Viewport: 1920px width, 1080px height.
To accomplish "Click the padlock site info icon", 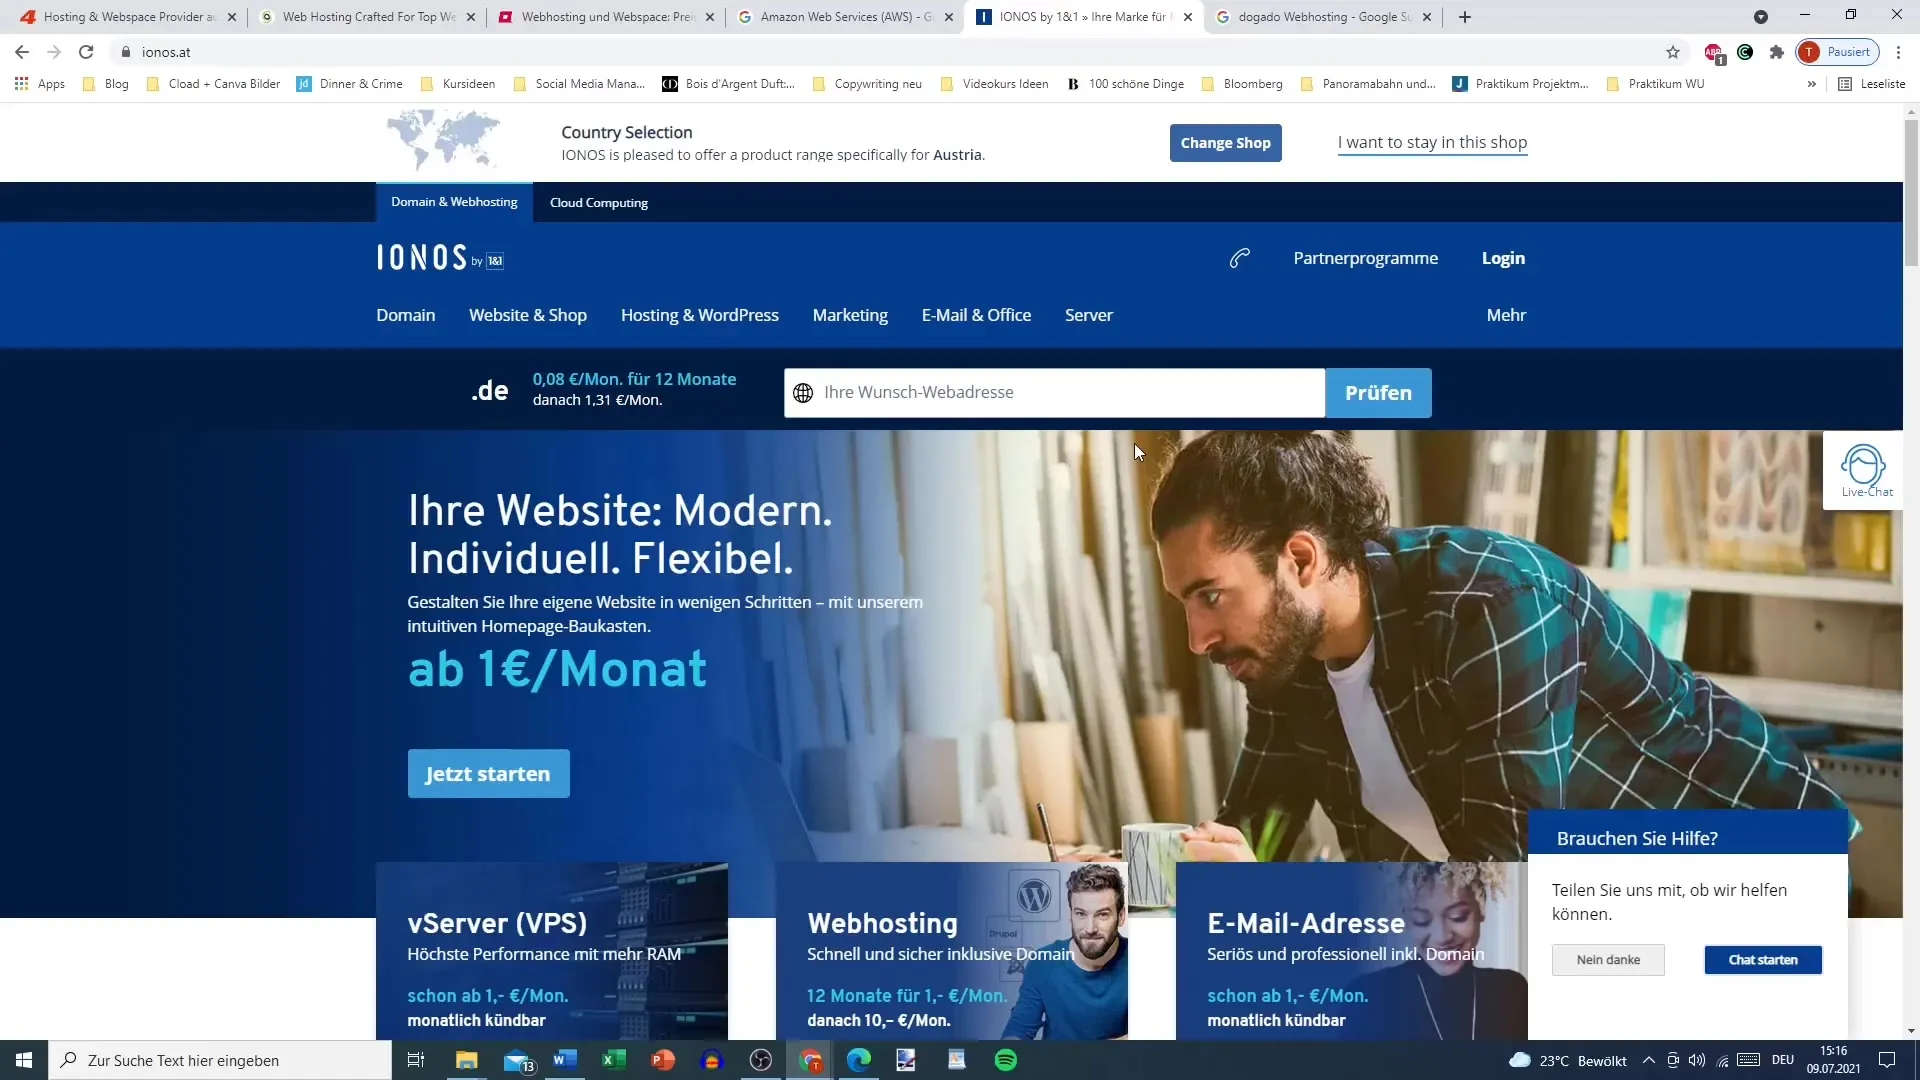I will (126, 52).
